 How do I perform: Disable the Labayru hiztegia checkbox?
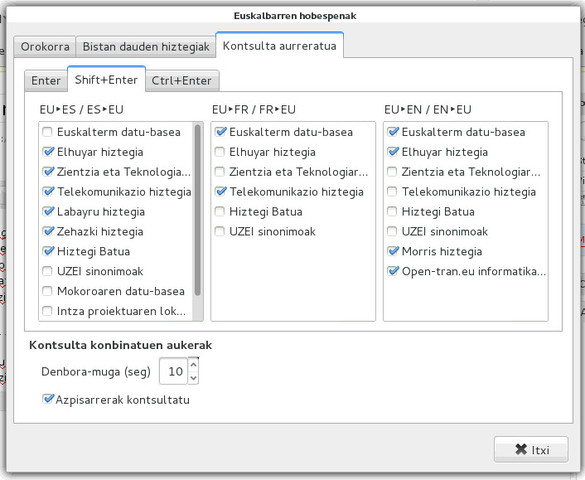48,211
